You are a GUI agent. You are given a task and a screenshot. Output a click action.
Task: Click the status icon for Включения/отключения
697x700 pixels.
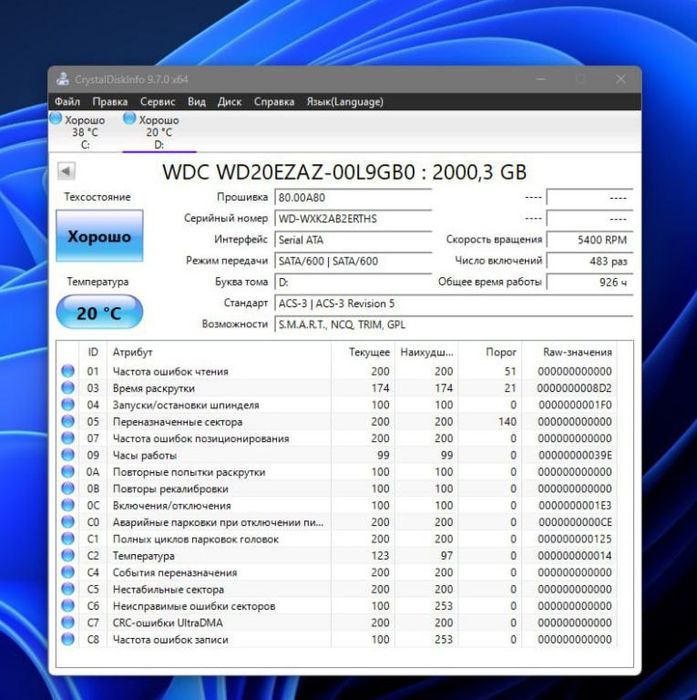68,505
